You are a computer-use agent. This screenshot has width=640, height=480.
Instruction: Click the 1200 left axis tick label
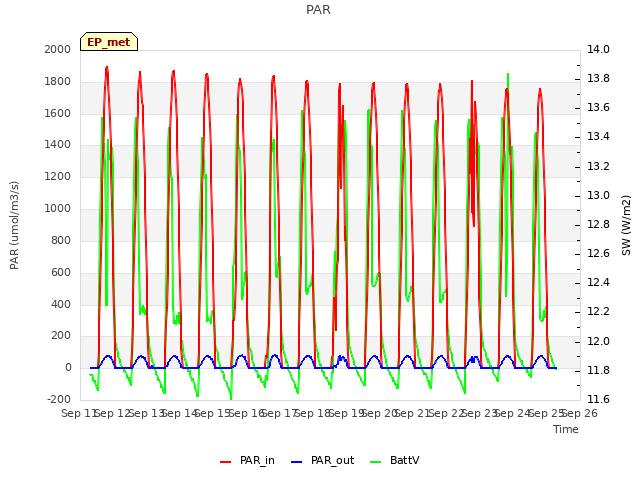(x=58, y=177)
